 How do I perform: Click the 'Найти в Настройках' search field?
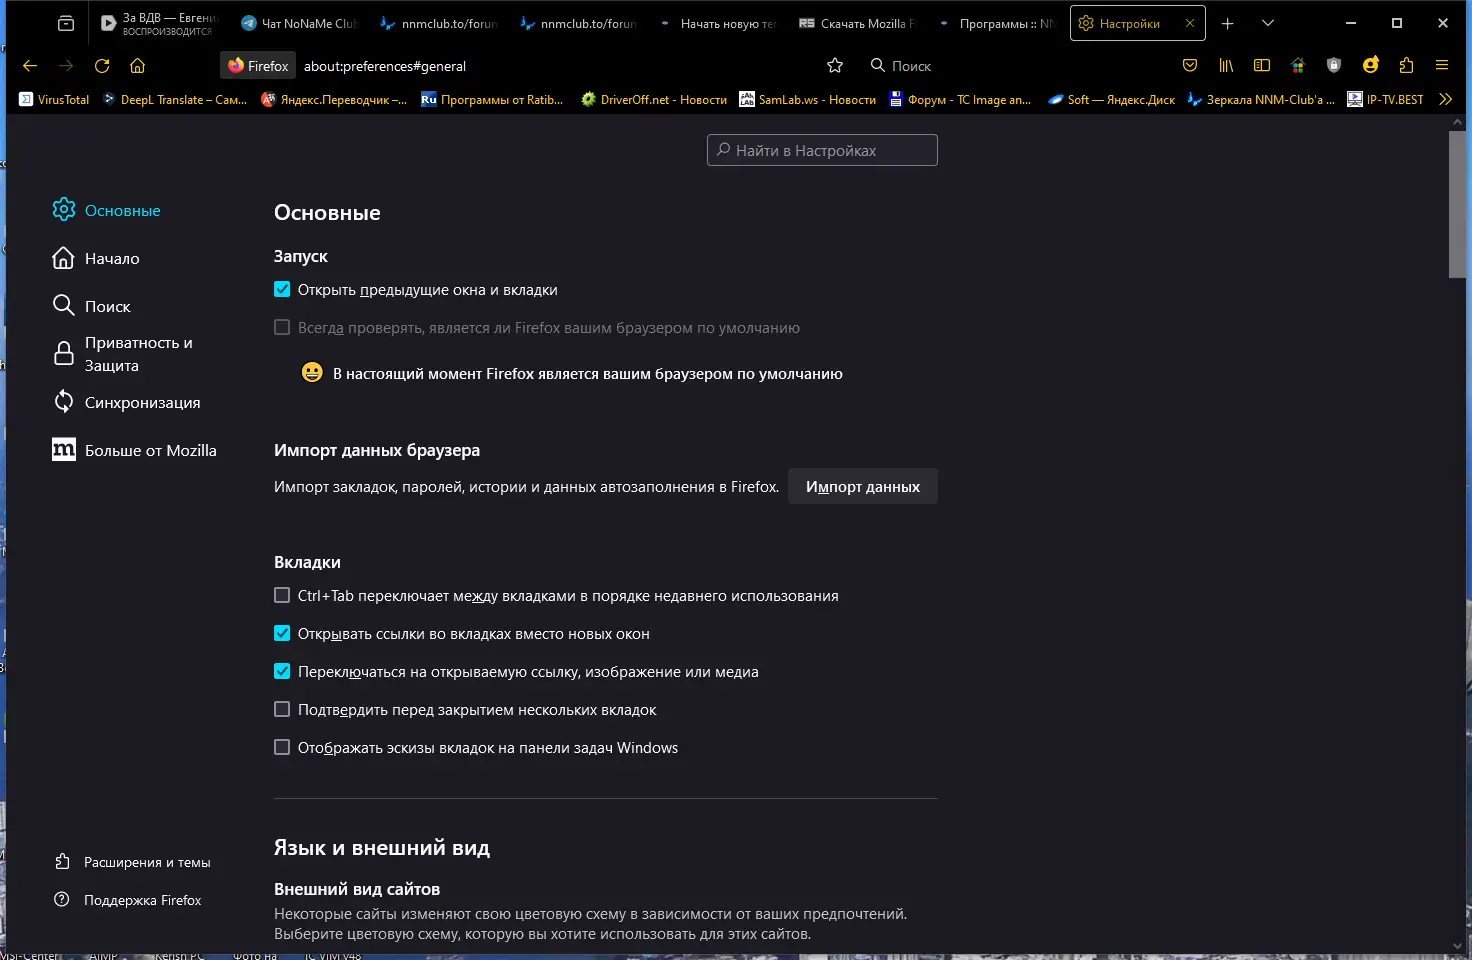(x=822, y=150)
